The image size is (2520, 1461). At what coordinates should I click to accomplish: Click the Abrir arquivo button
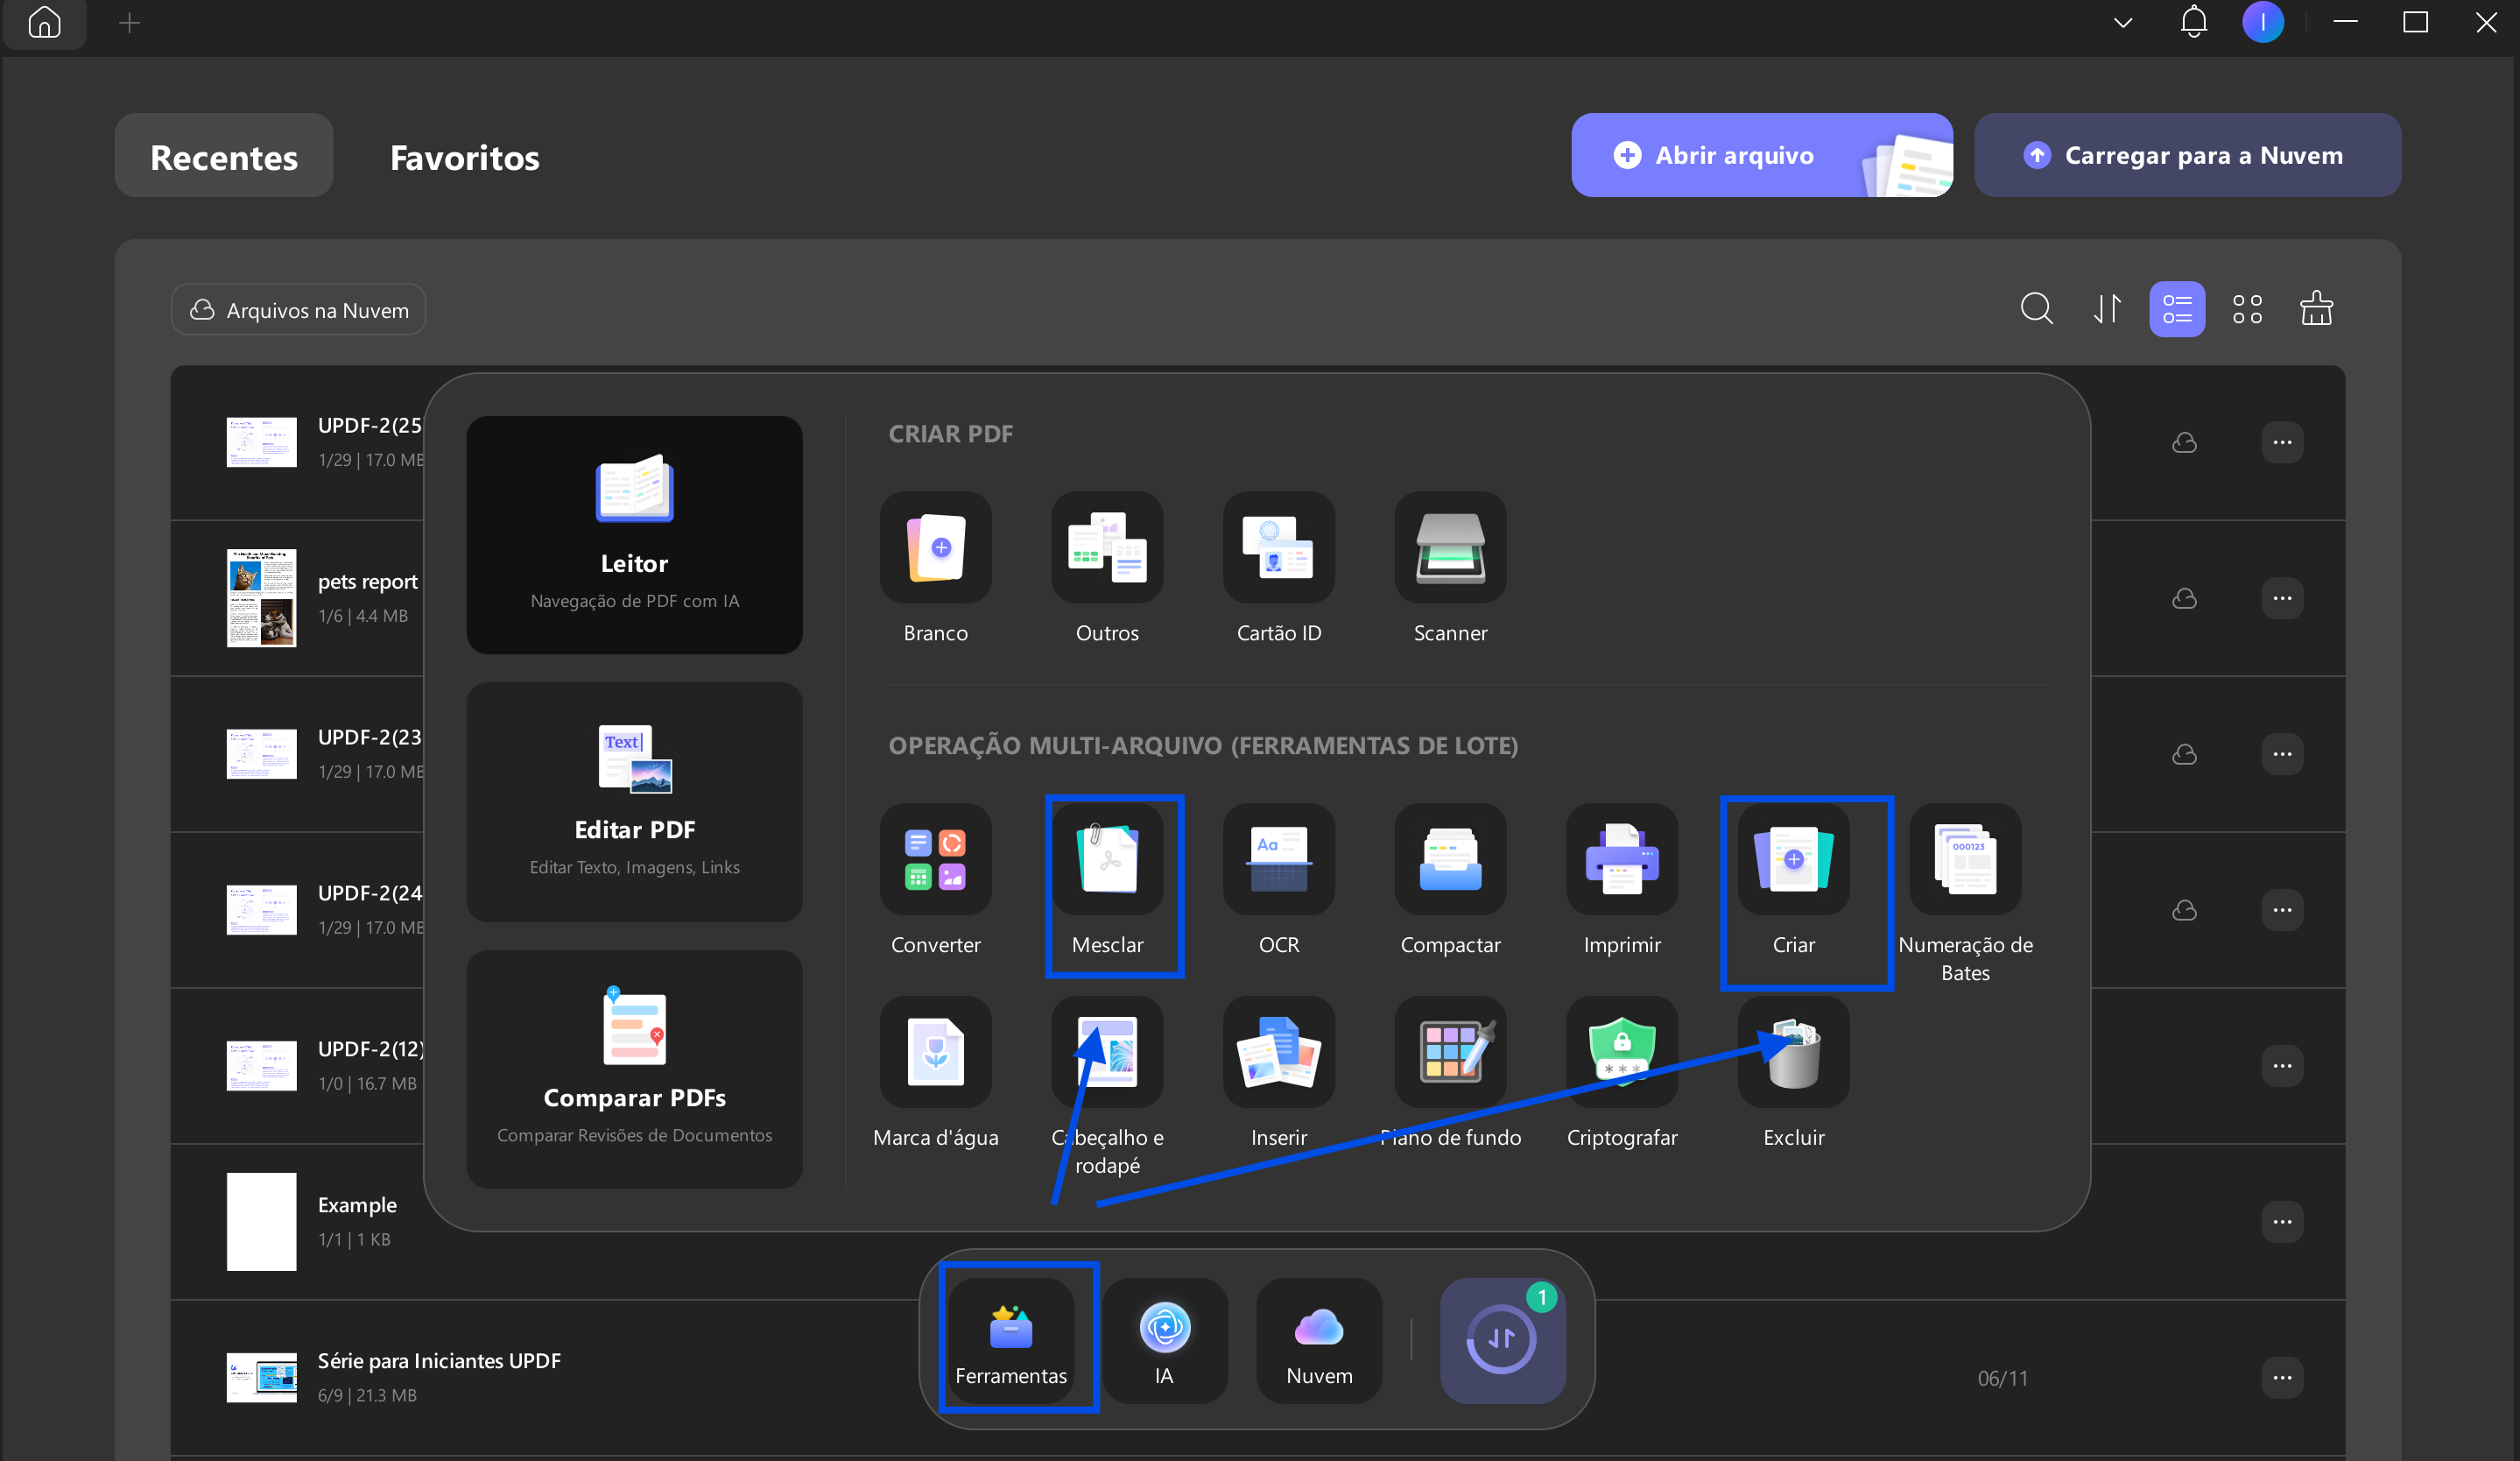coord(1762,155)
